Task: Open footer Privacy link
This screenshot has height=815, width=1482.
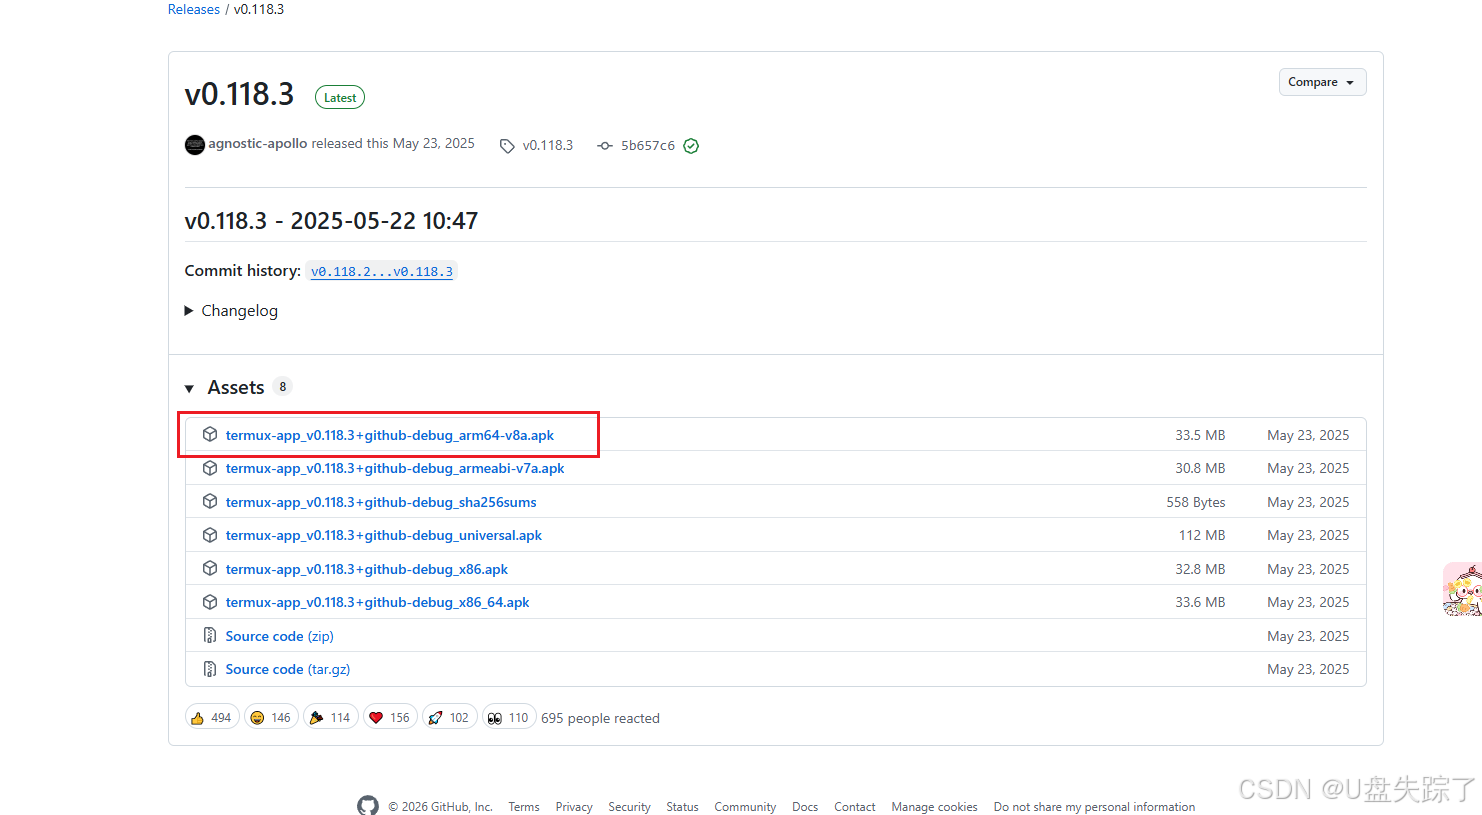Action: coord(574,807)
